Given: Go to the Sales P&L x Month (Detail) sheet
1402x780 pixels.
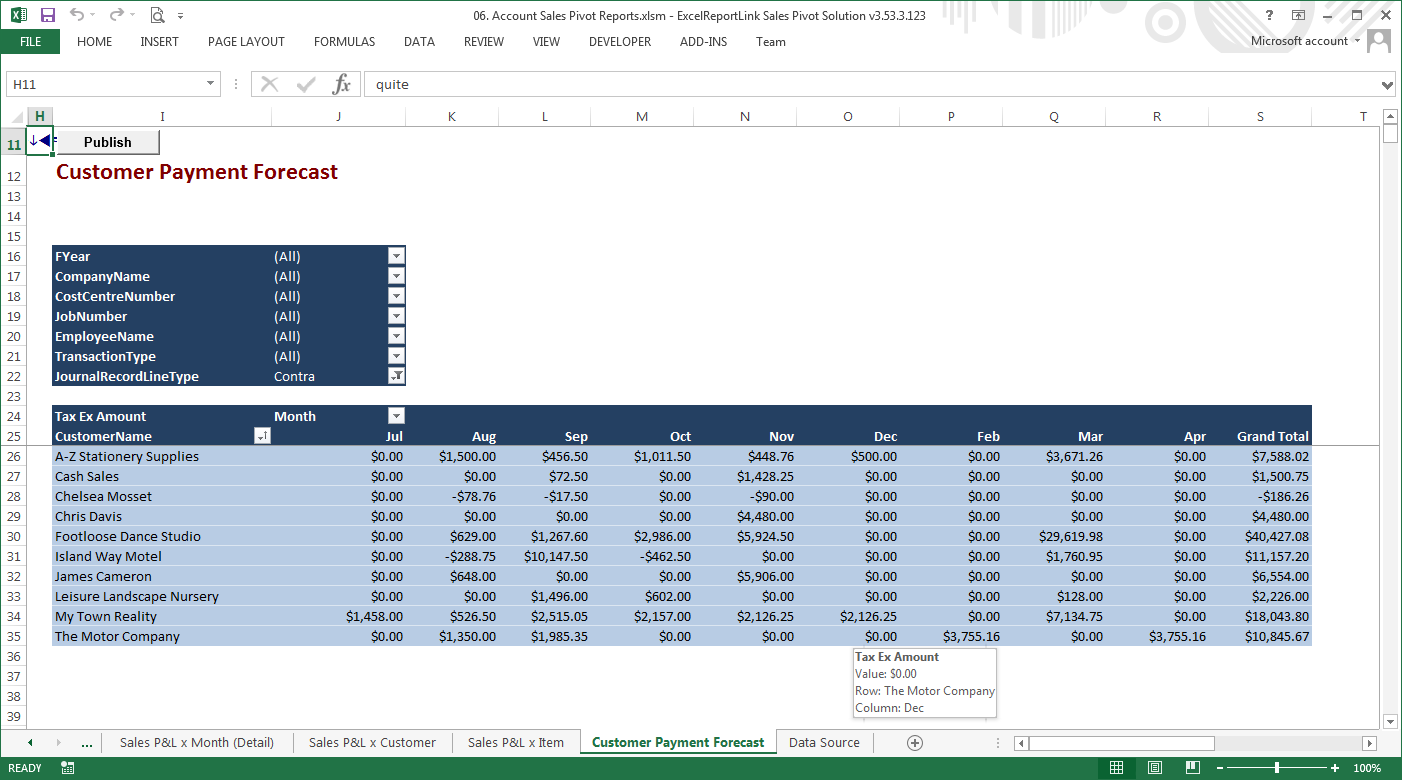Looking at the screenshot, I should click(x=197, y=742).
